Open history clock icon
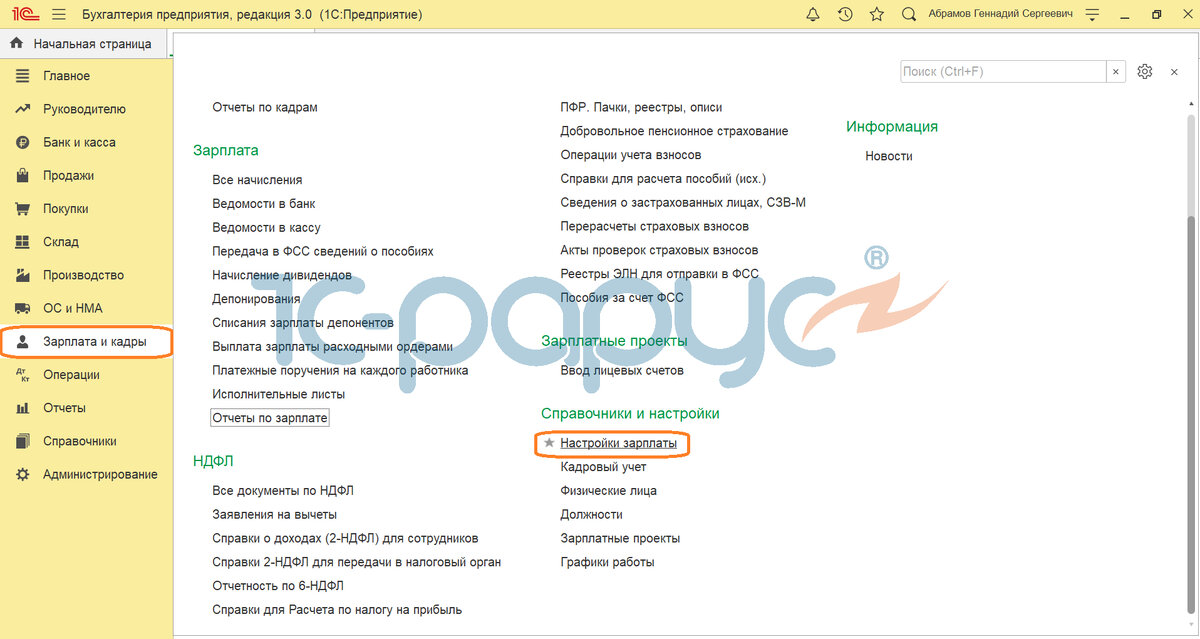The width and height of the screenshot is (1200, 639). [845, 15]
